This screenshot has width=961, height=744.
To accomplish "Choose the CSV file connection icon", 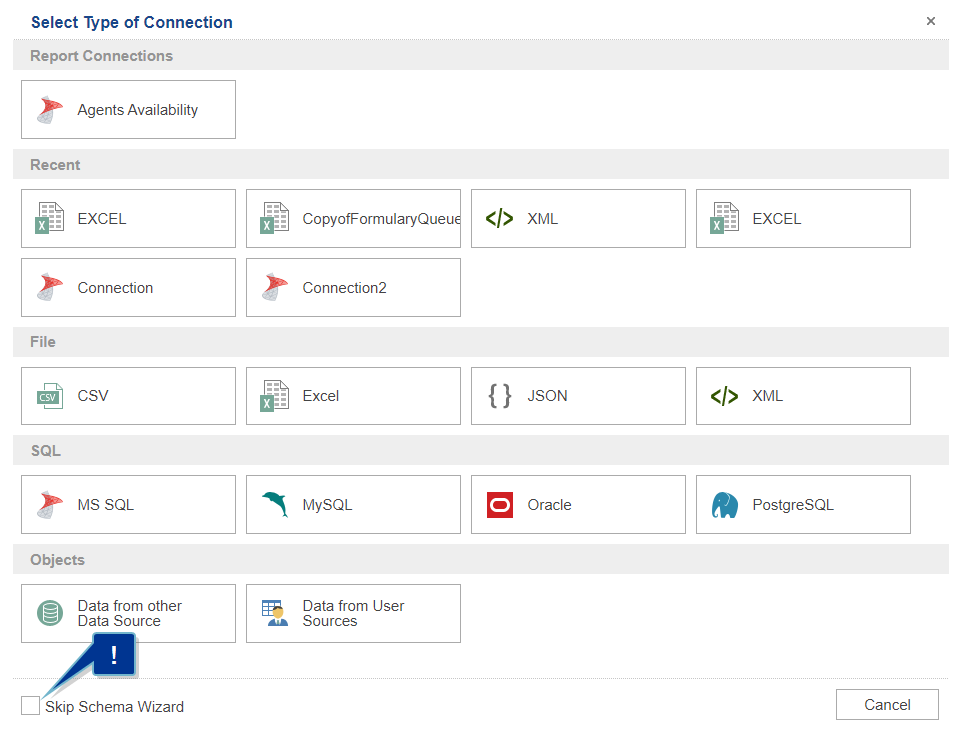I will [x=50, y=396].
